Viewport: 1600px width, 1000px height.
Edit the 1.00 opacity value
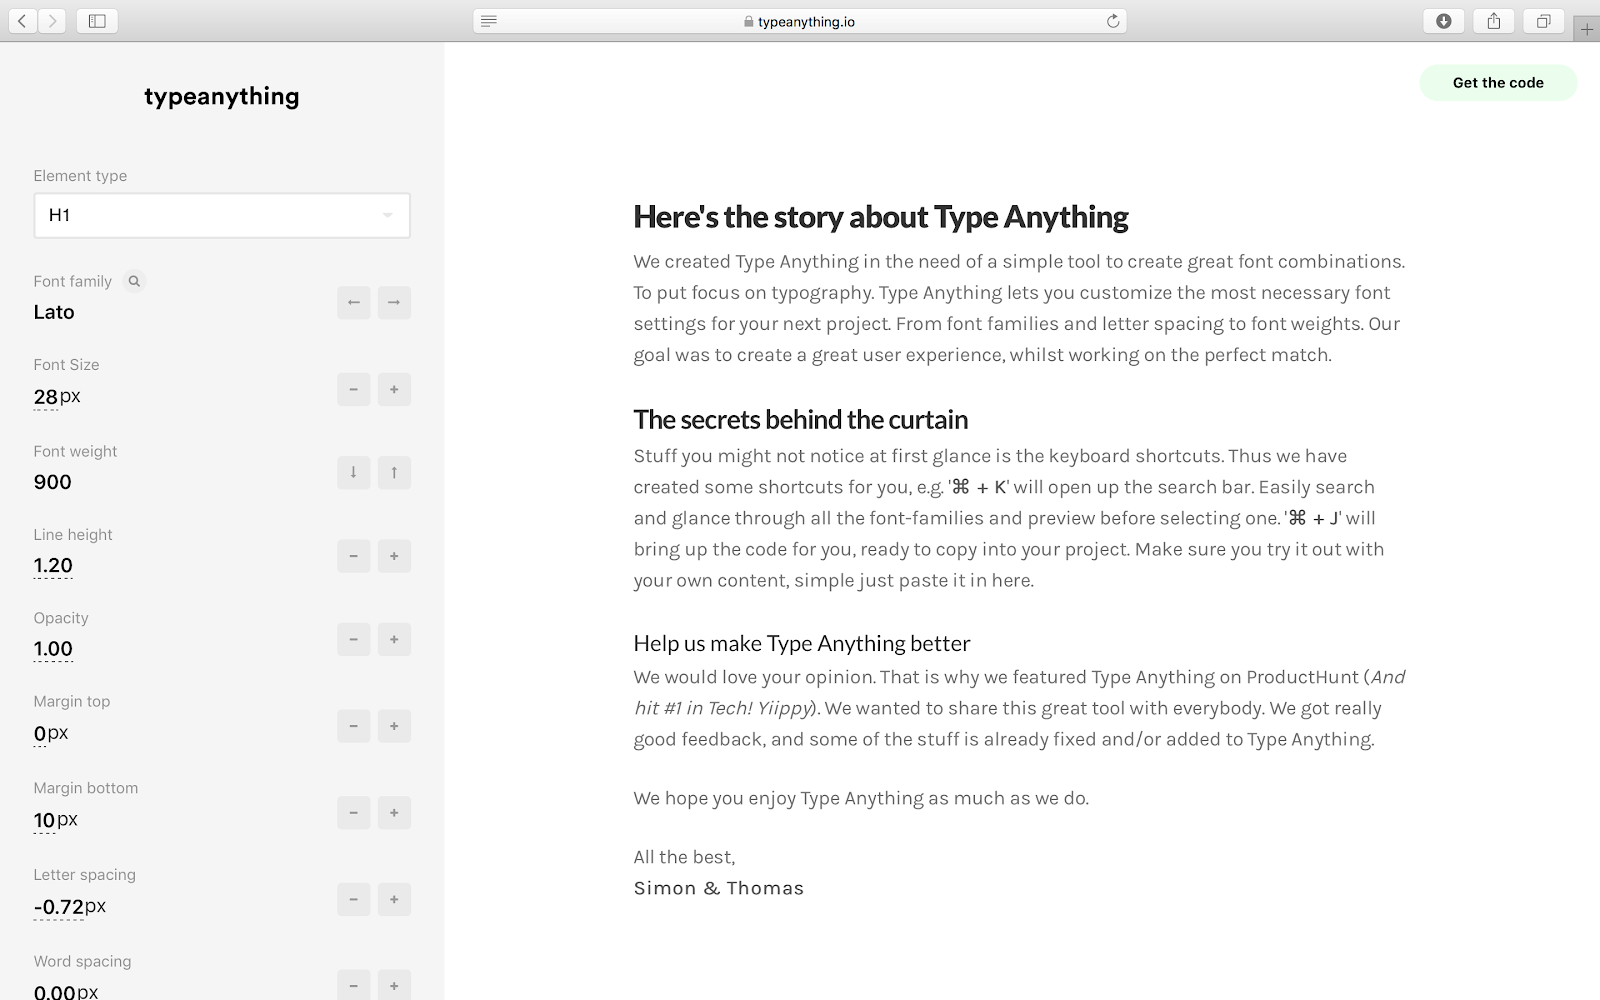53,649
